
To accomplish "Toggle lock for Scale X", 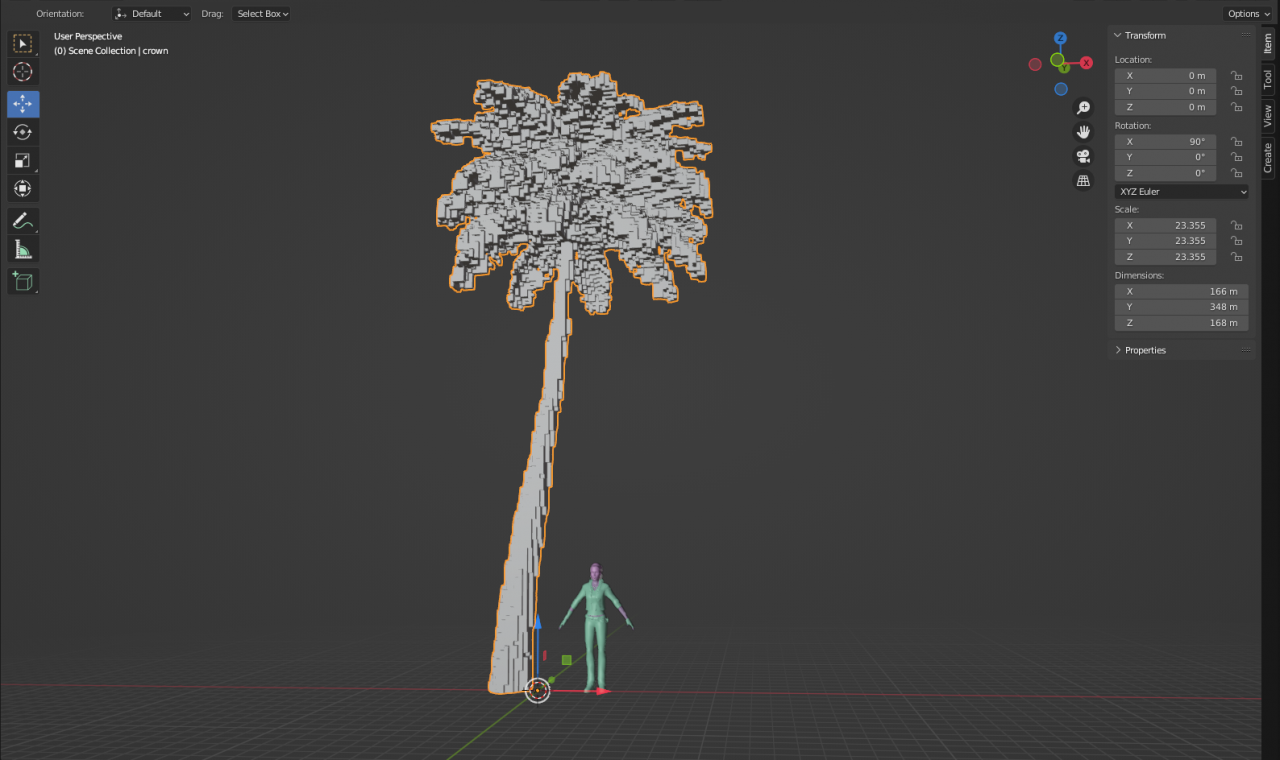I will tap(1236, 225).
